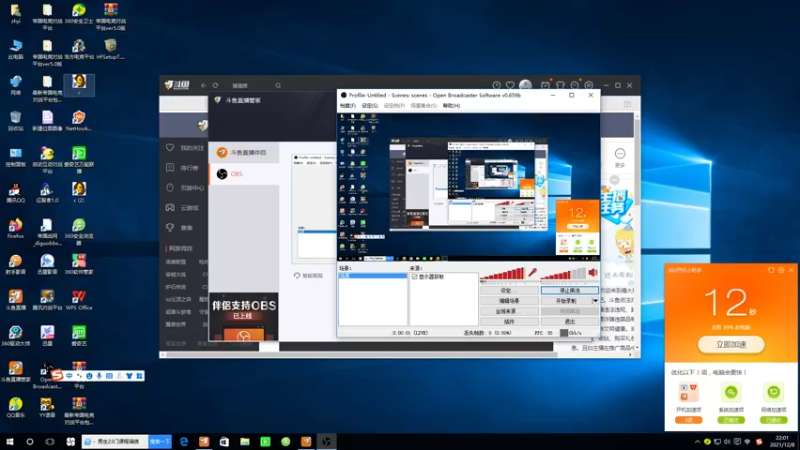Open 云游戏 gamepad item in Douyu sidebar
Image resolution: width=800 pixels, height=450 pixels.
pos(182,208)
